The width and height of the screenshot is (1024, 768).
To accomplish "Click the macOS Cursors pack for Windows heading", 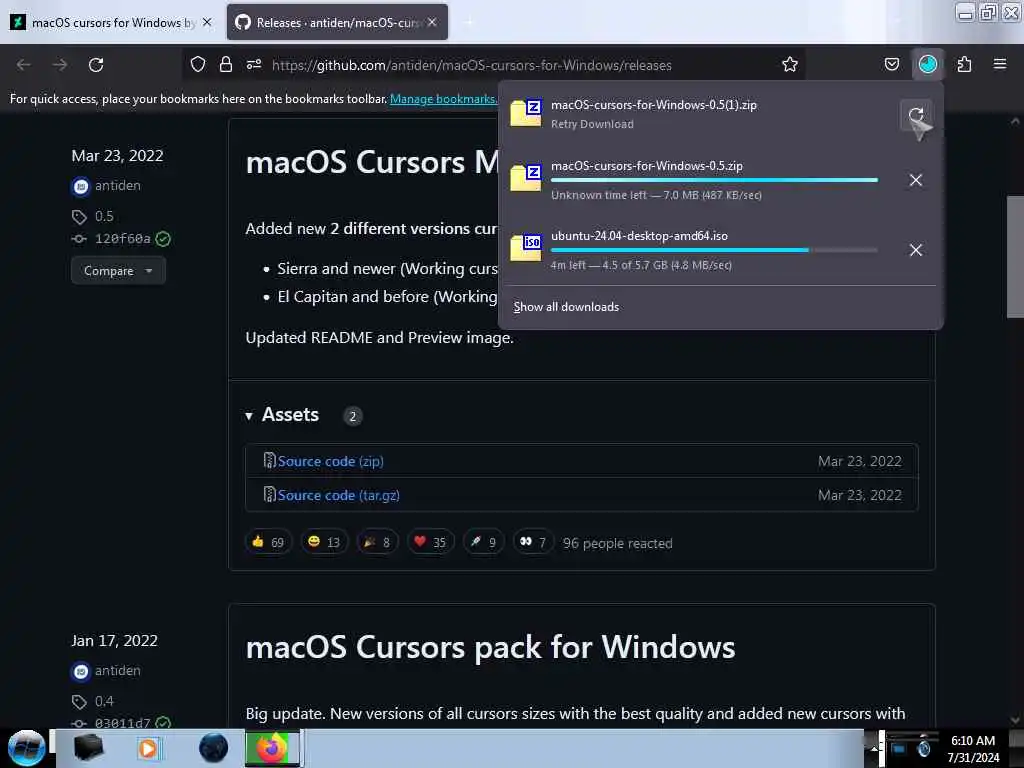I will pos(490,647).
